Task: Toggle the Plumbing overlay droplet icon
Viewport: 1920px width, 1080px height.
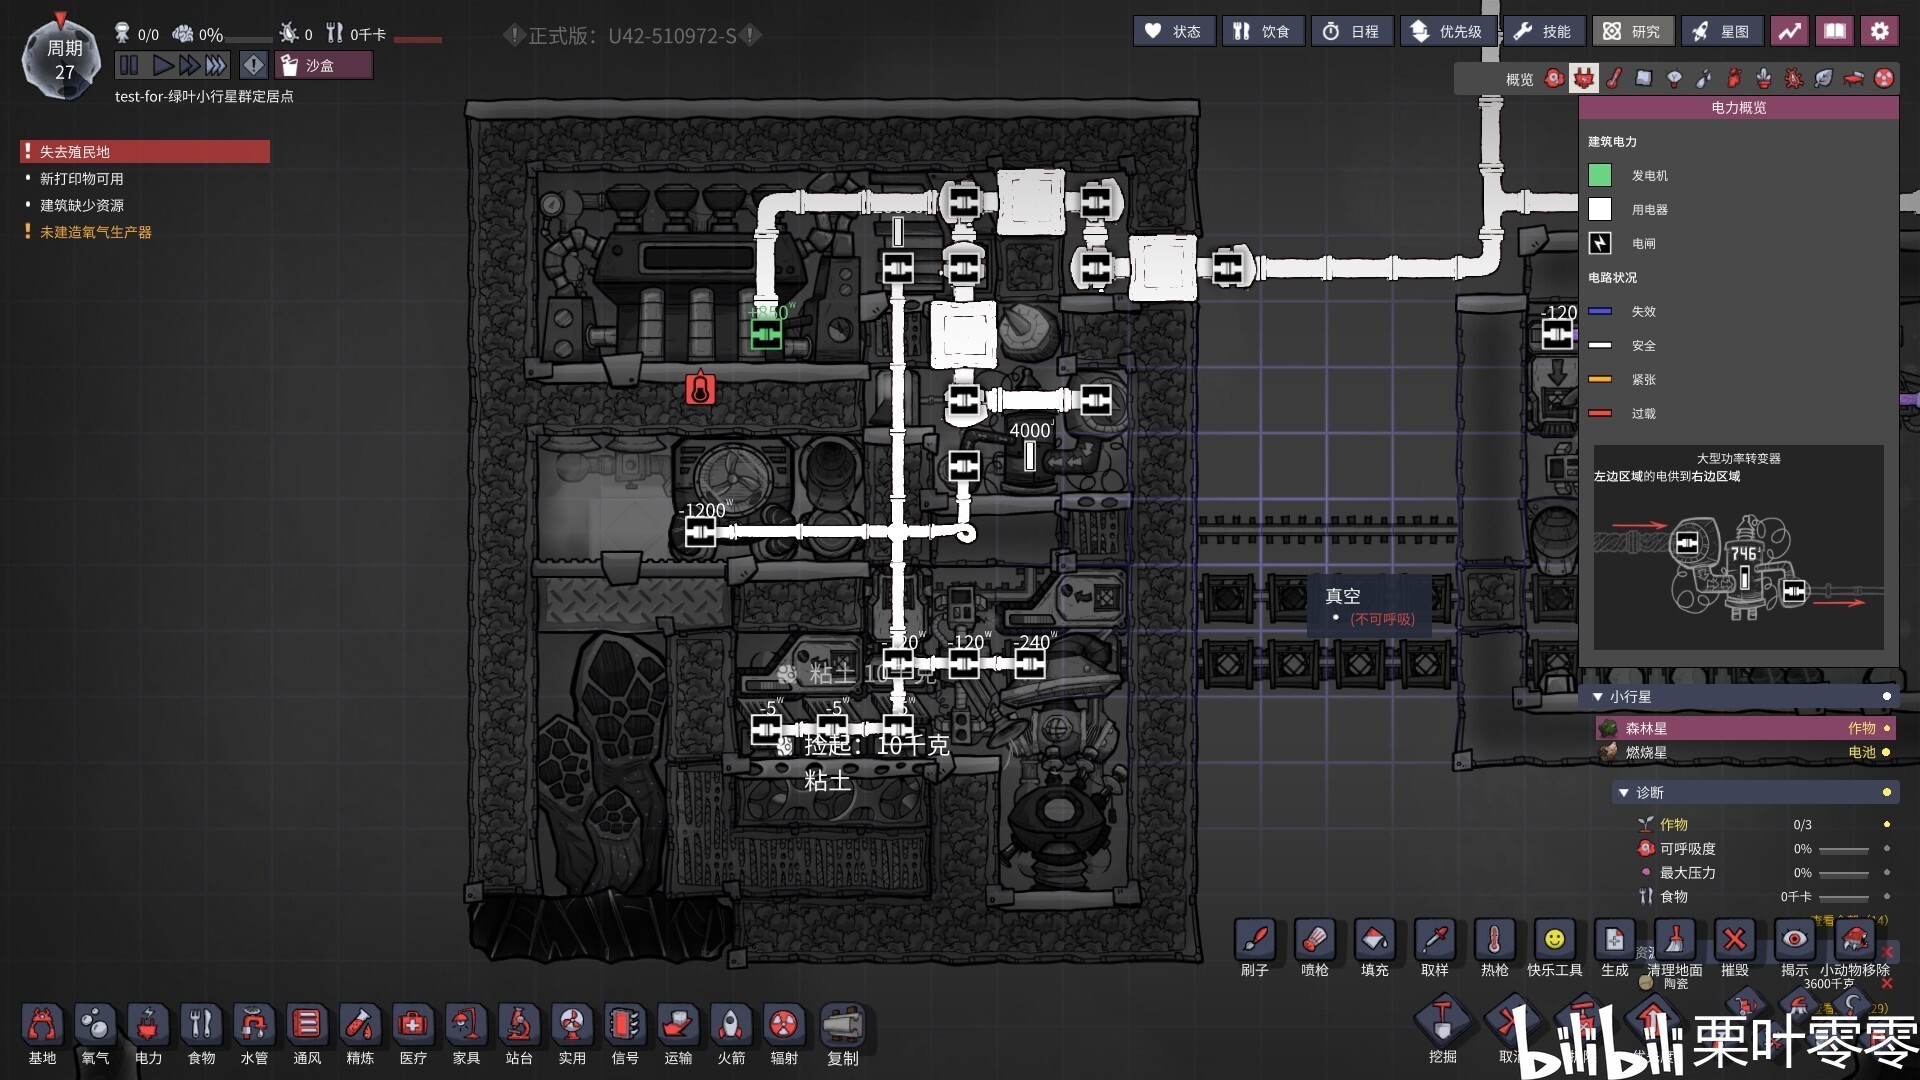Action: tap(1704, 78)
